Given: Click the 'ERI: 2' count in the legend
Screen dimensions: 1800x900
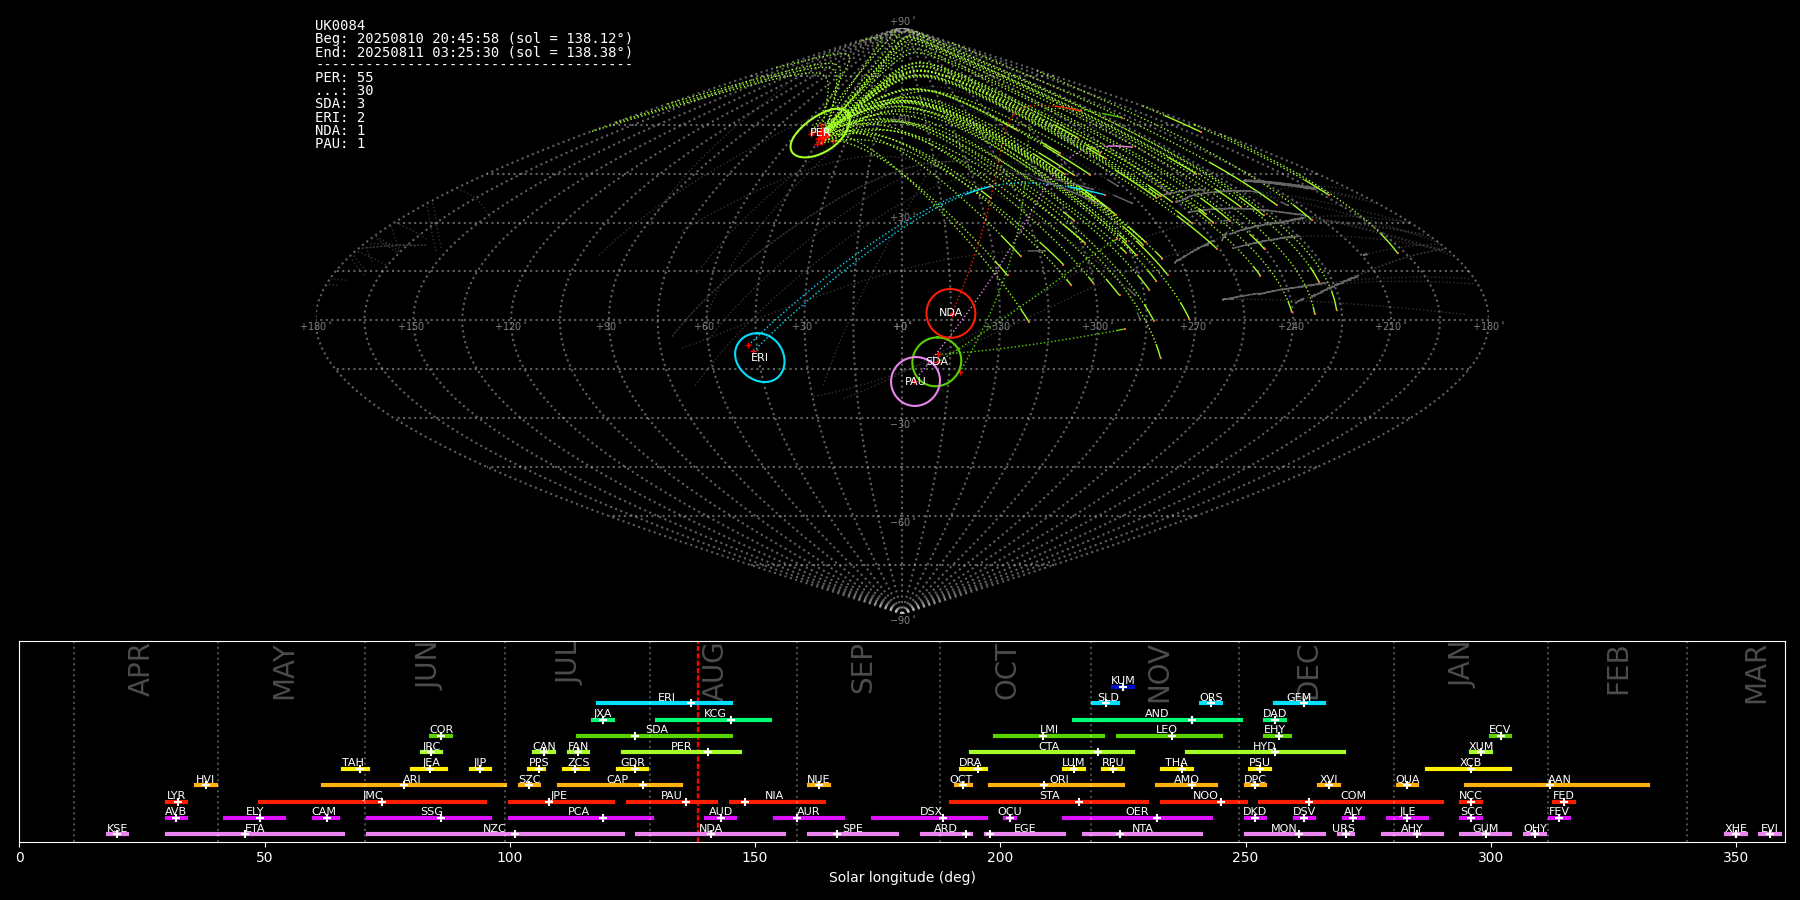Looking at the screenshot, I should 340,117.
